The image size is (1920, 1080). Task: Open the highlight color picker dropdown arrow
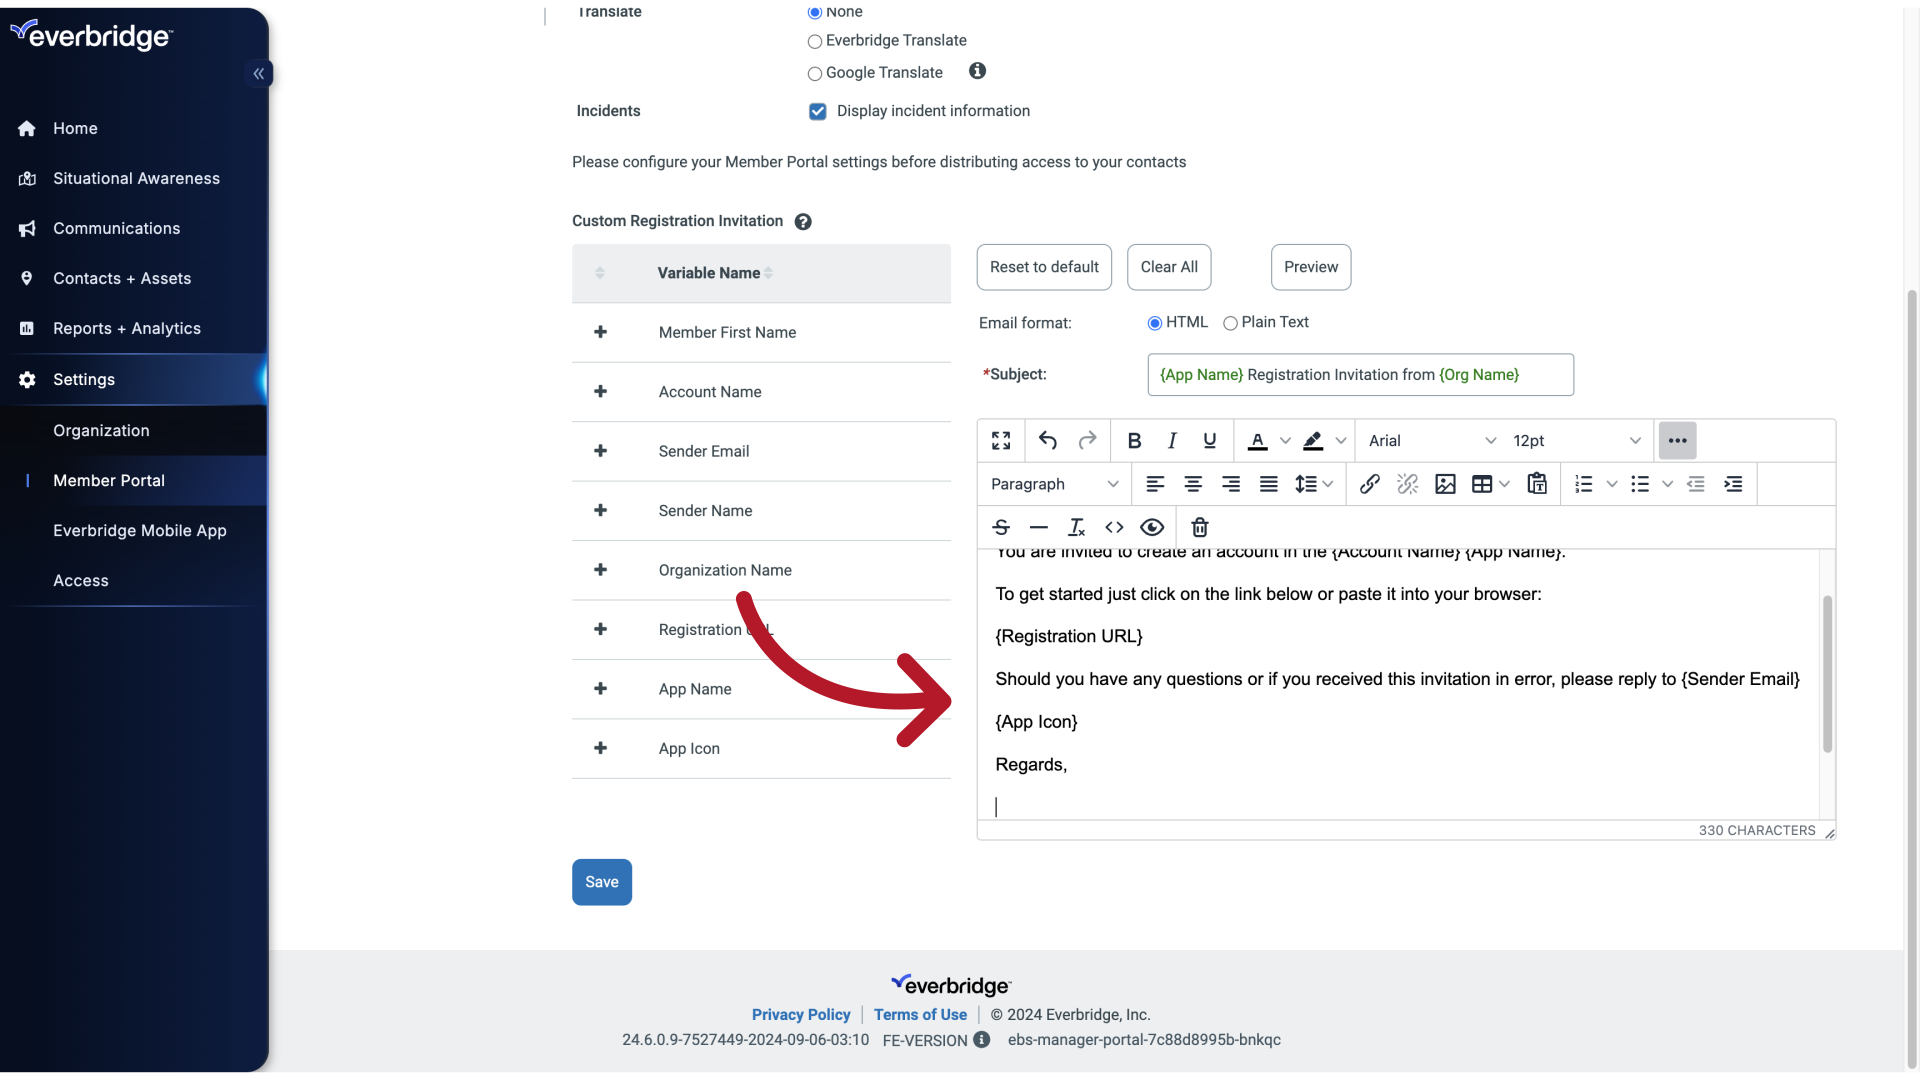click(x=1341, y=440)
